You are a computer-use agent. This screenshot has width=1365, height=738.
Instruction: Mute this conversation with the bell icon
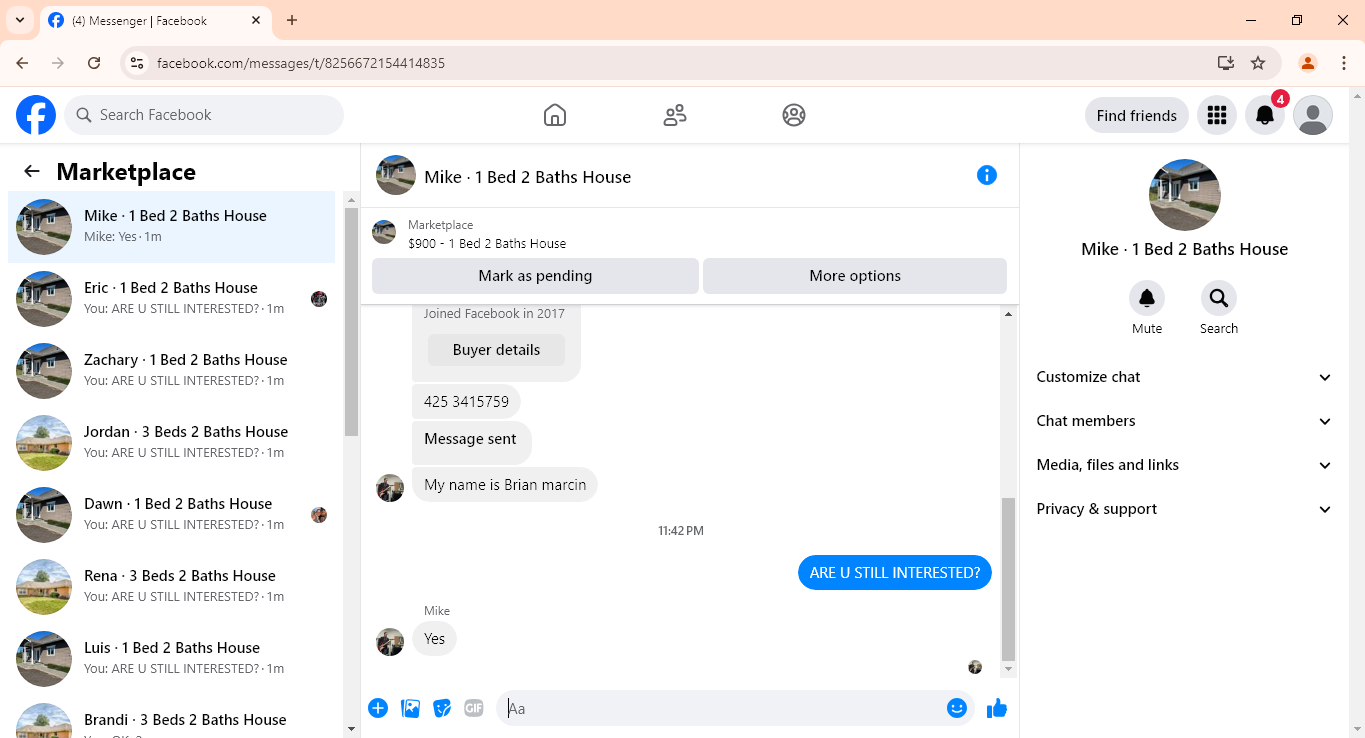tap(1147, 298)
